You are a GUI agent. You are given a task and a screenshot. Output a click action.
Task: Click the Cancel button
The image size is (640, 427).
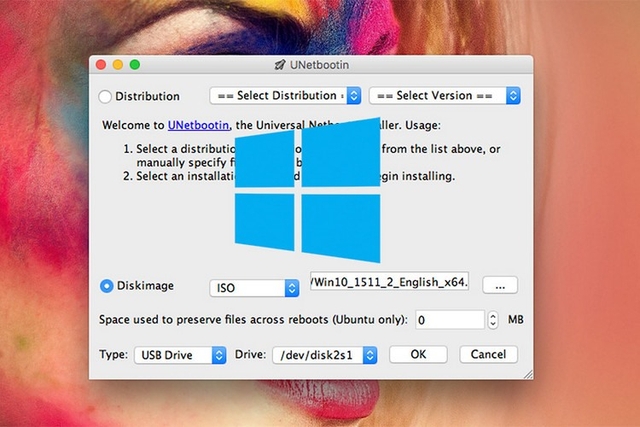pos(489,354)
